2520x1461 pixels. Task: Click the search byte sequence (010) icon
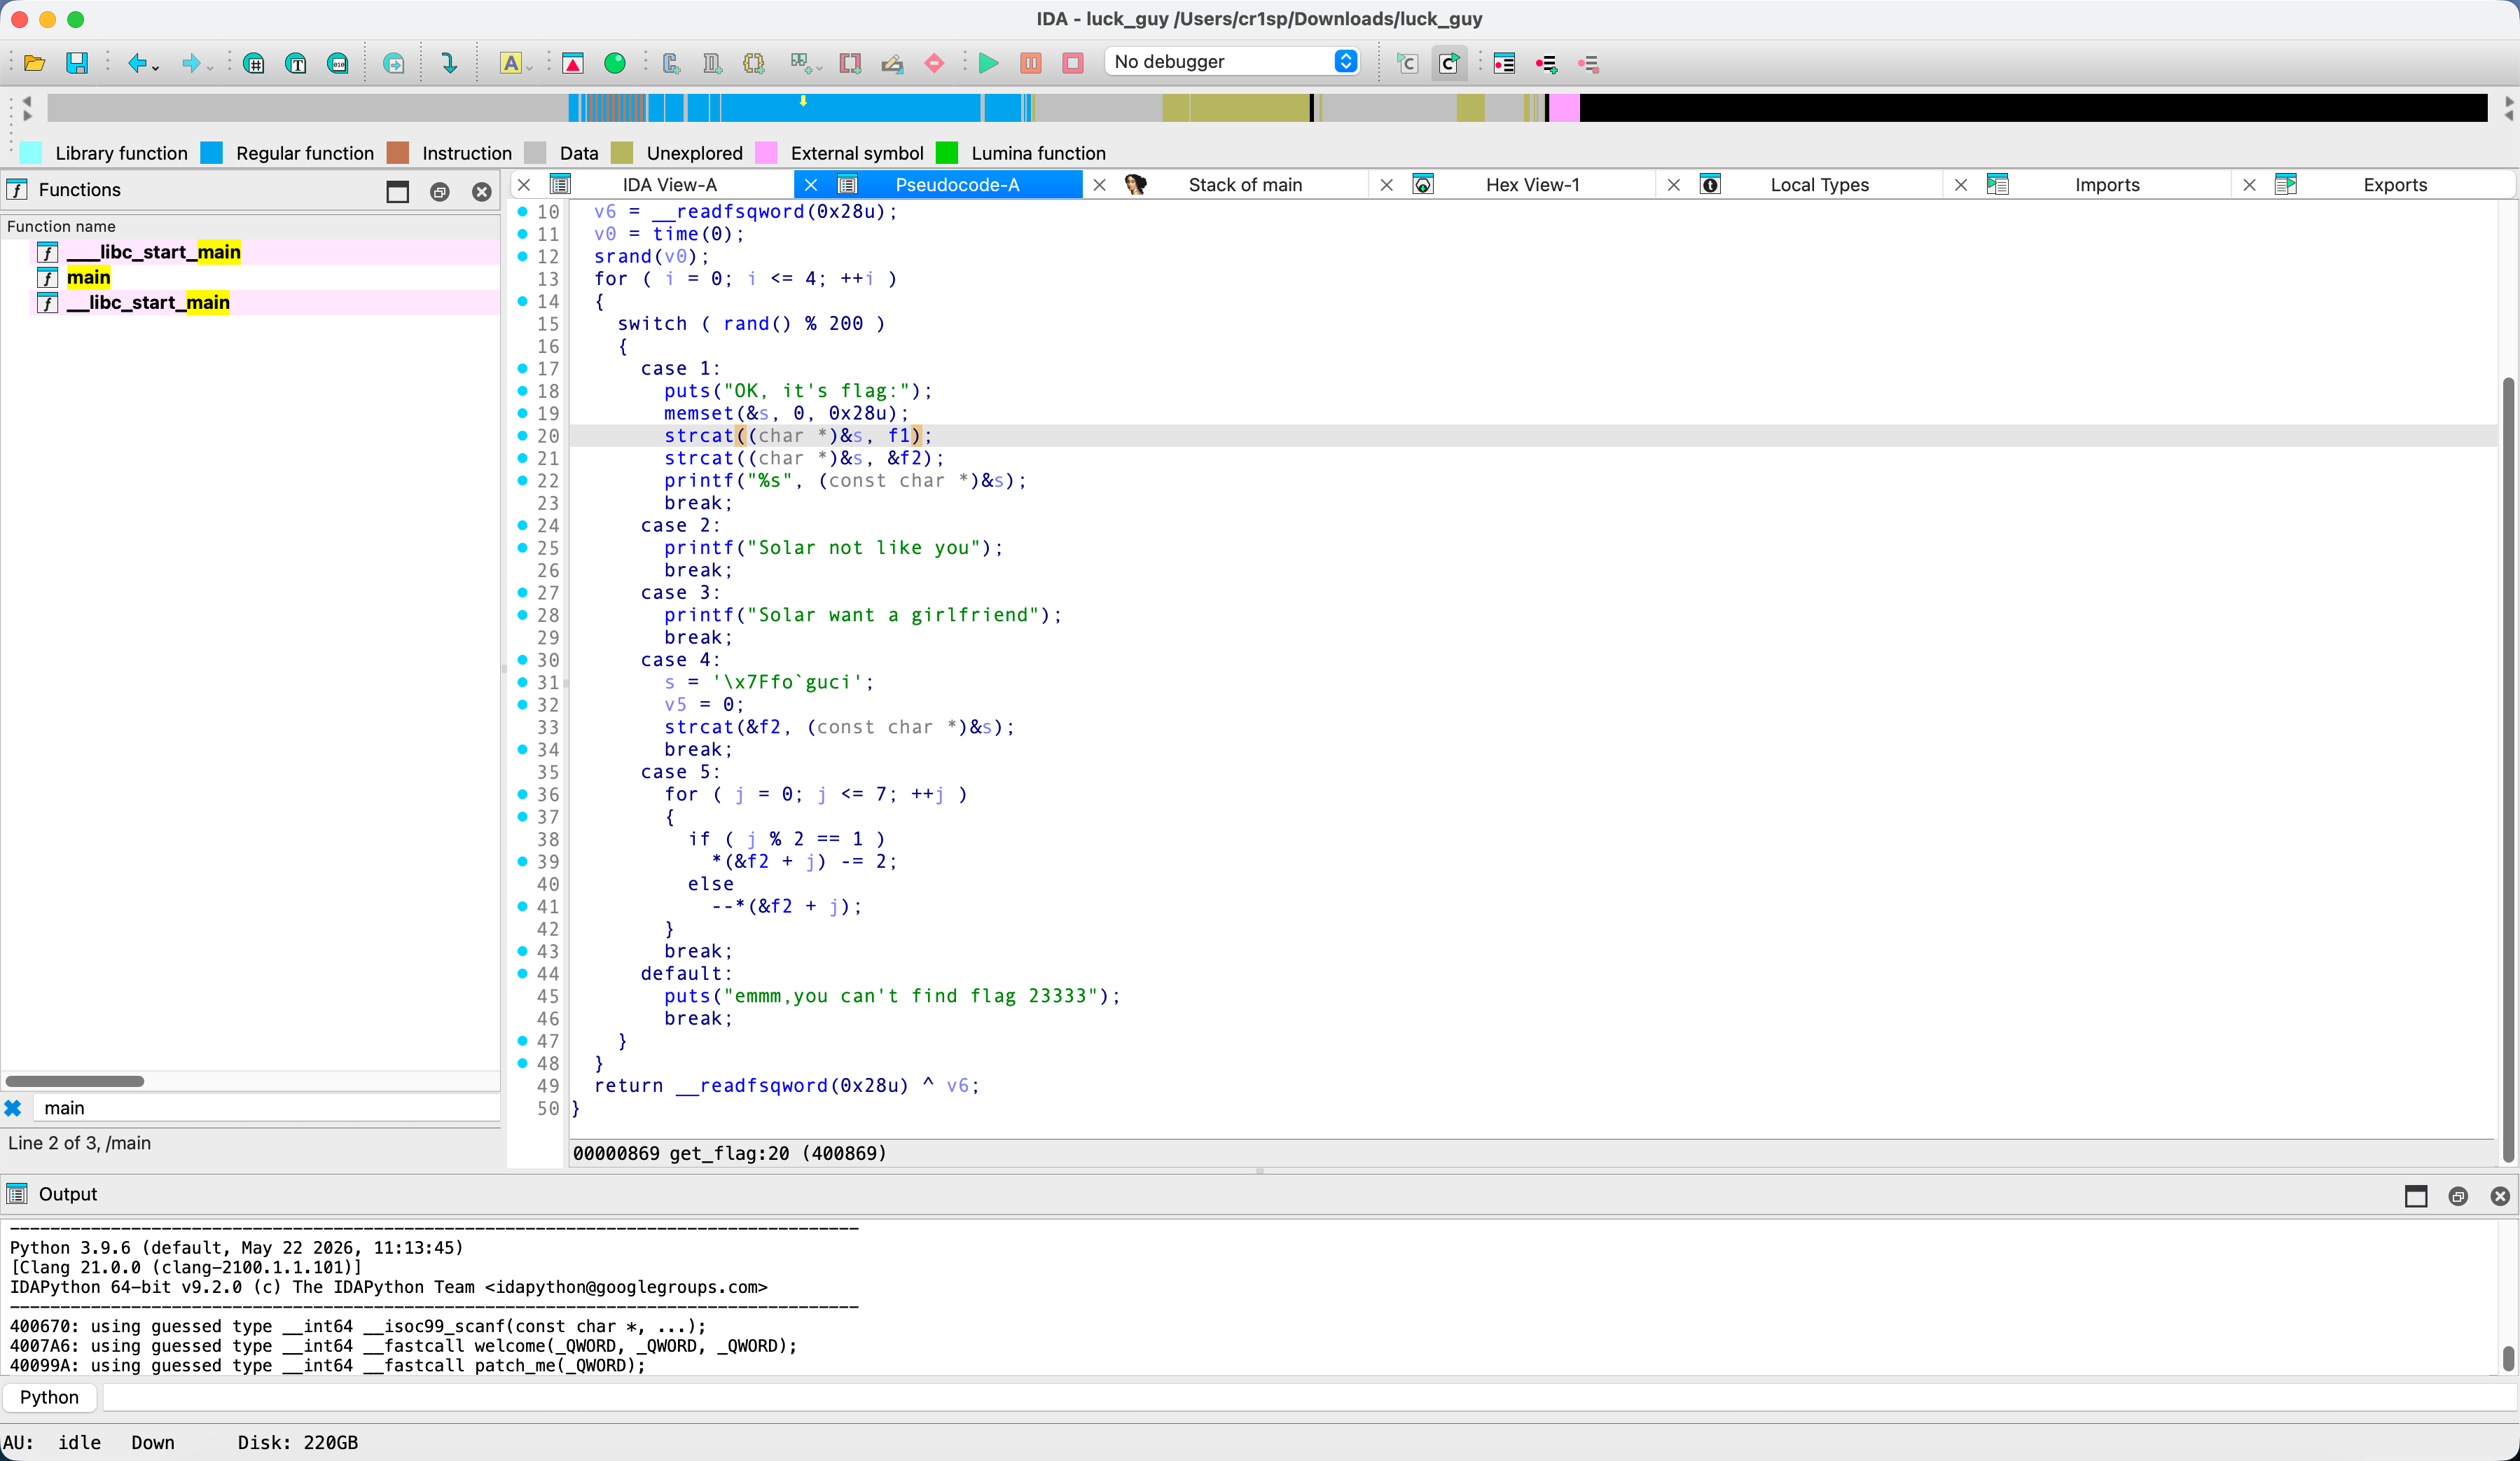click(x=338, y=63)
